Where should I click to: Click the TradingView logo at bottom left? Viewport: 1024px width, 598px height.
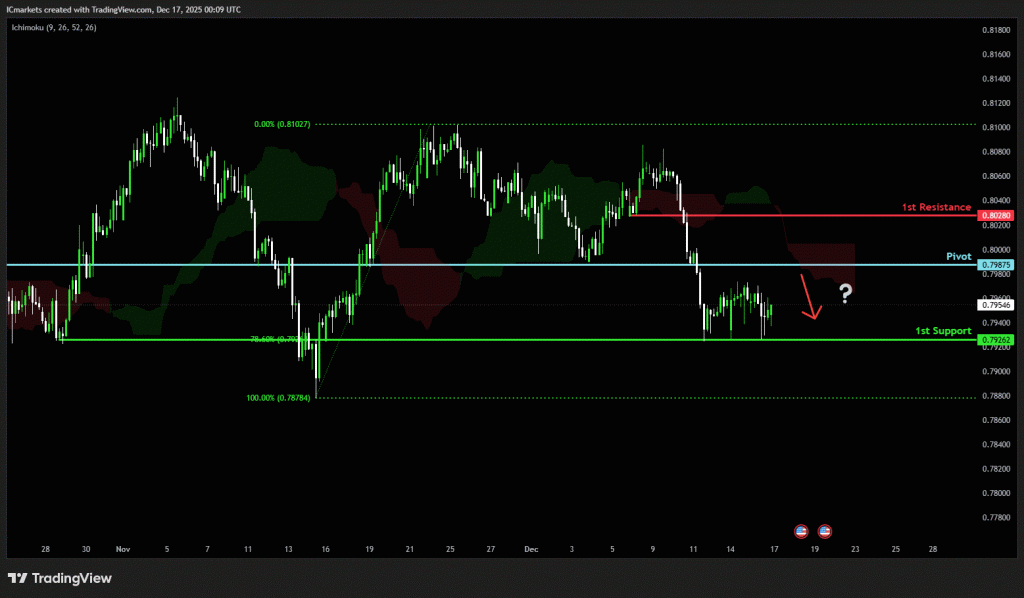point(60,578)
